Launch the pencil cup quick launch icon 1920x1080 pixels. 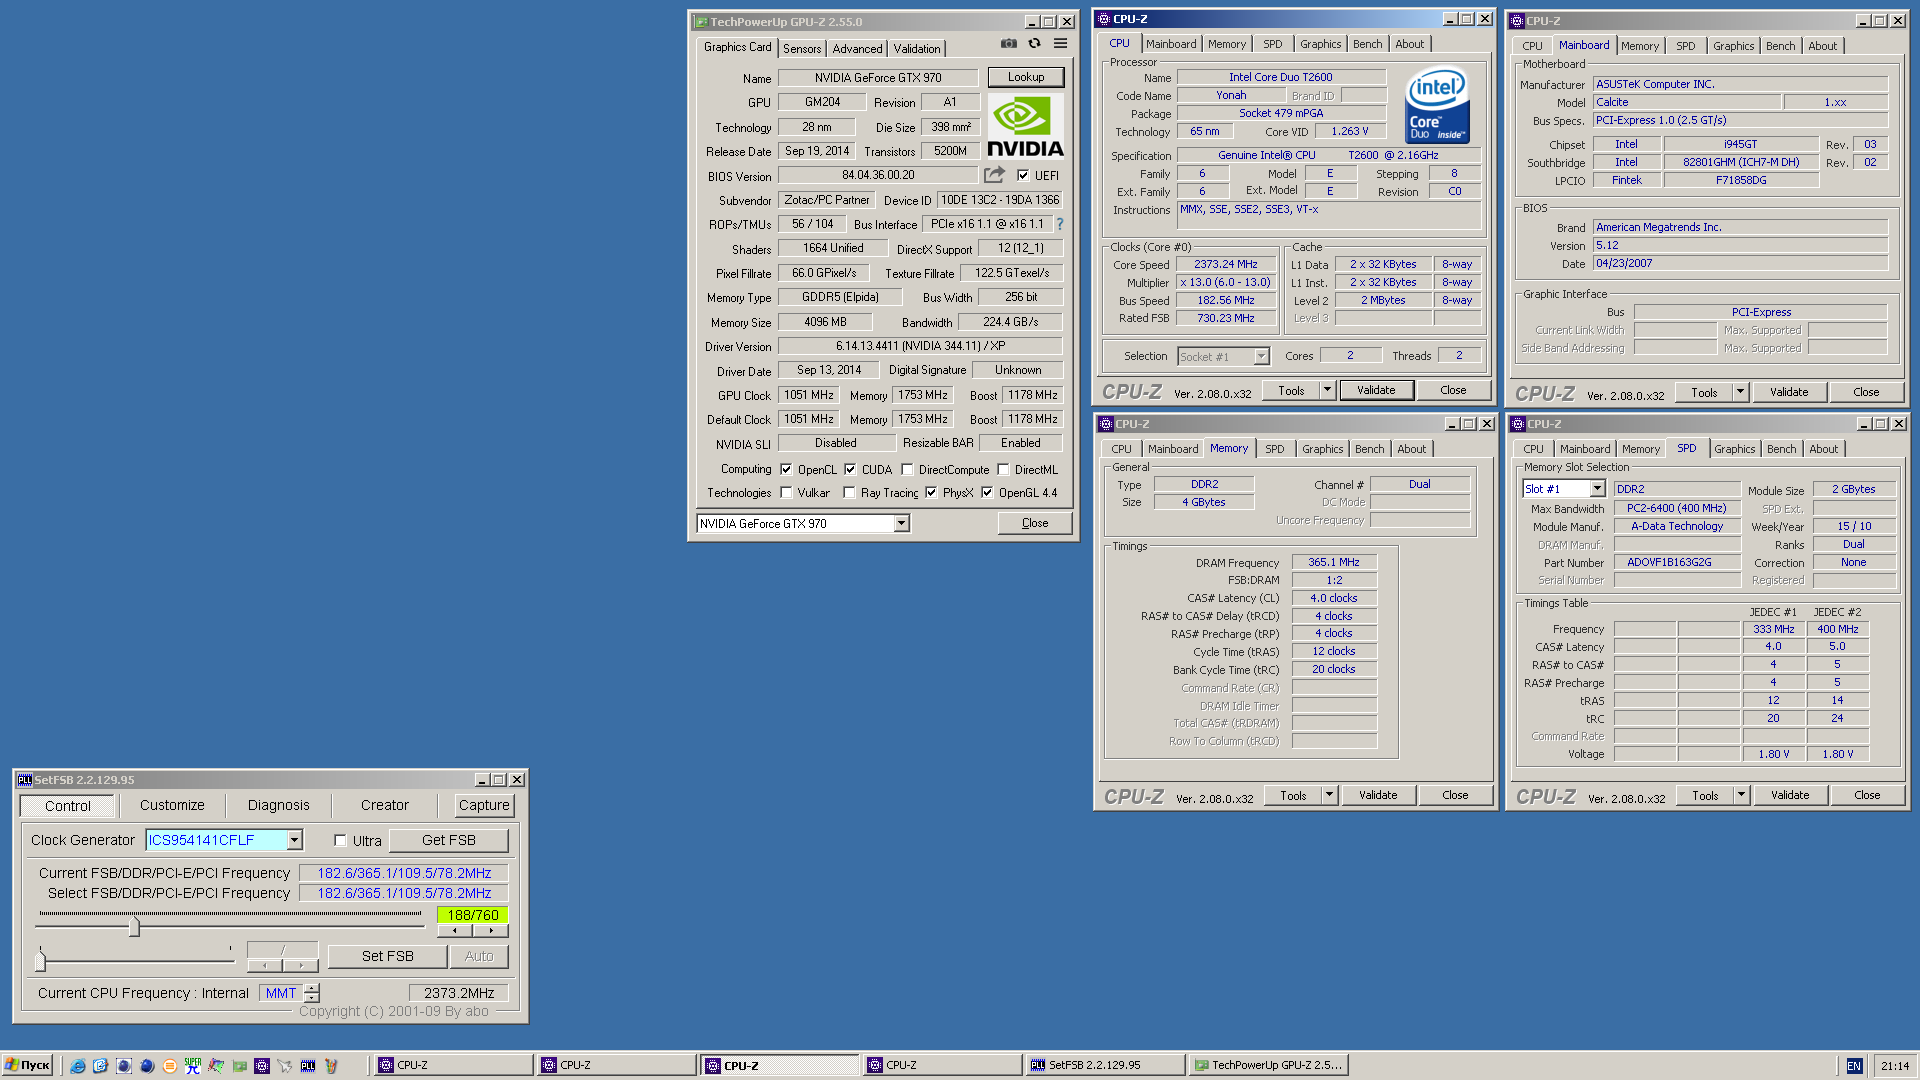(331, 1066)
